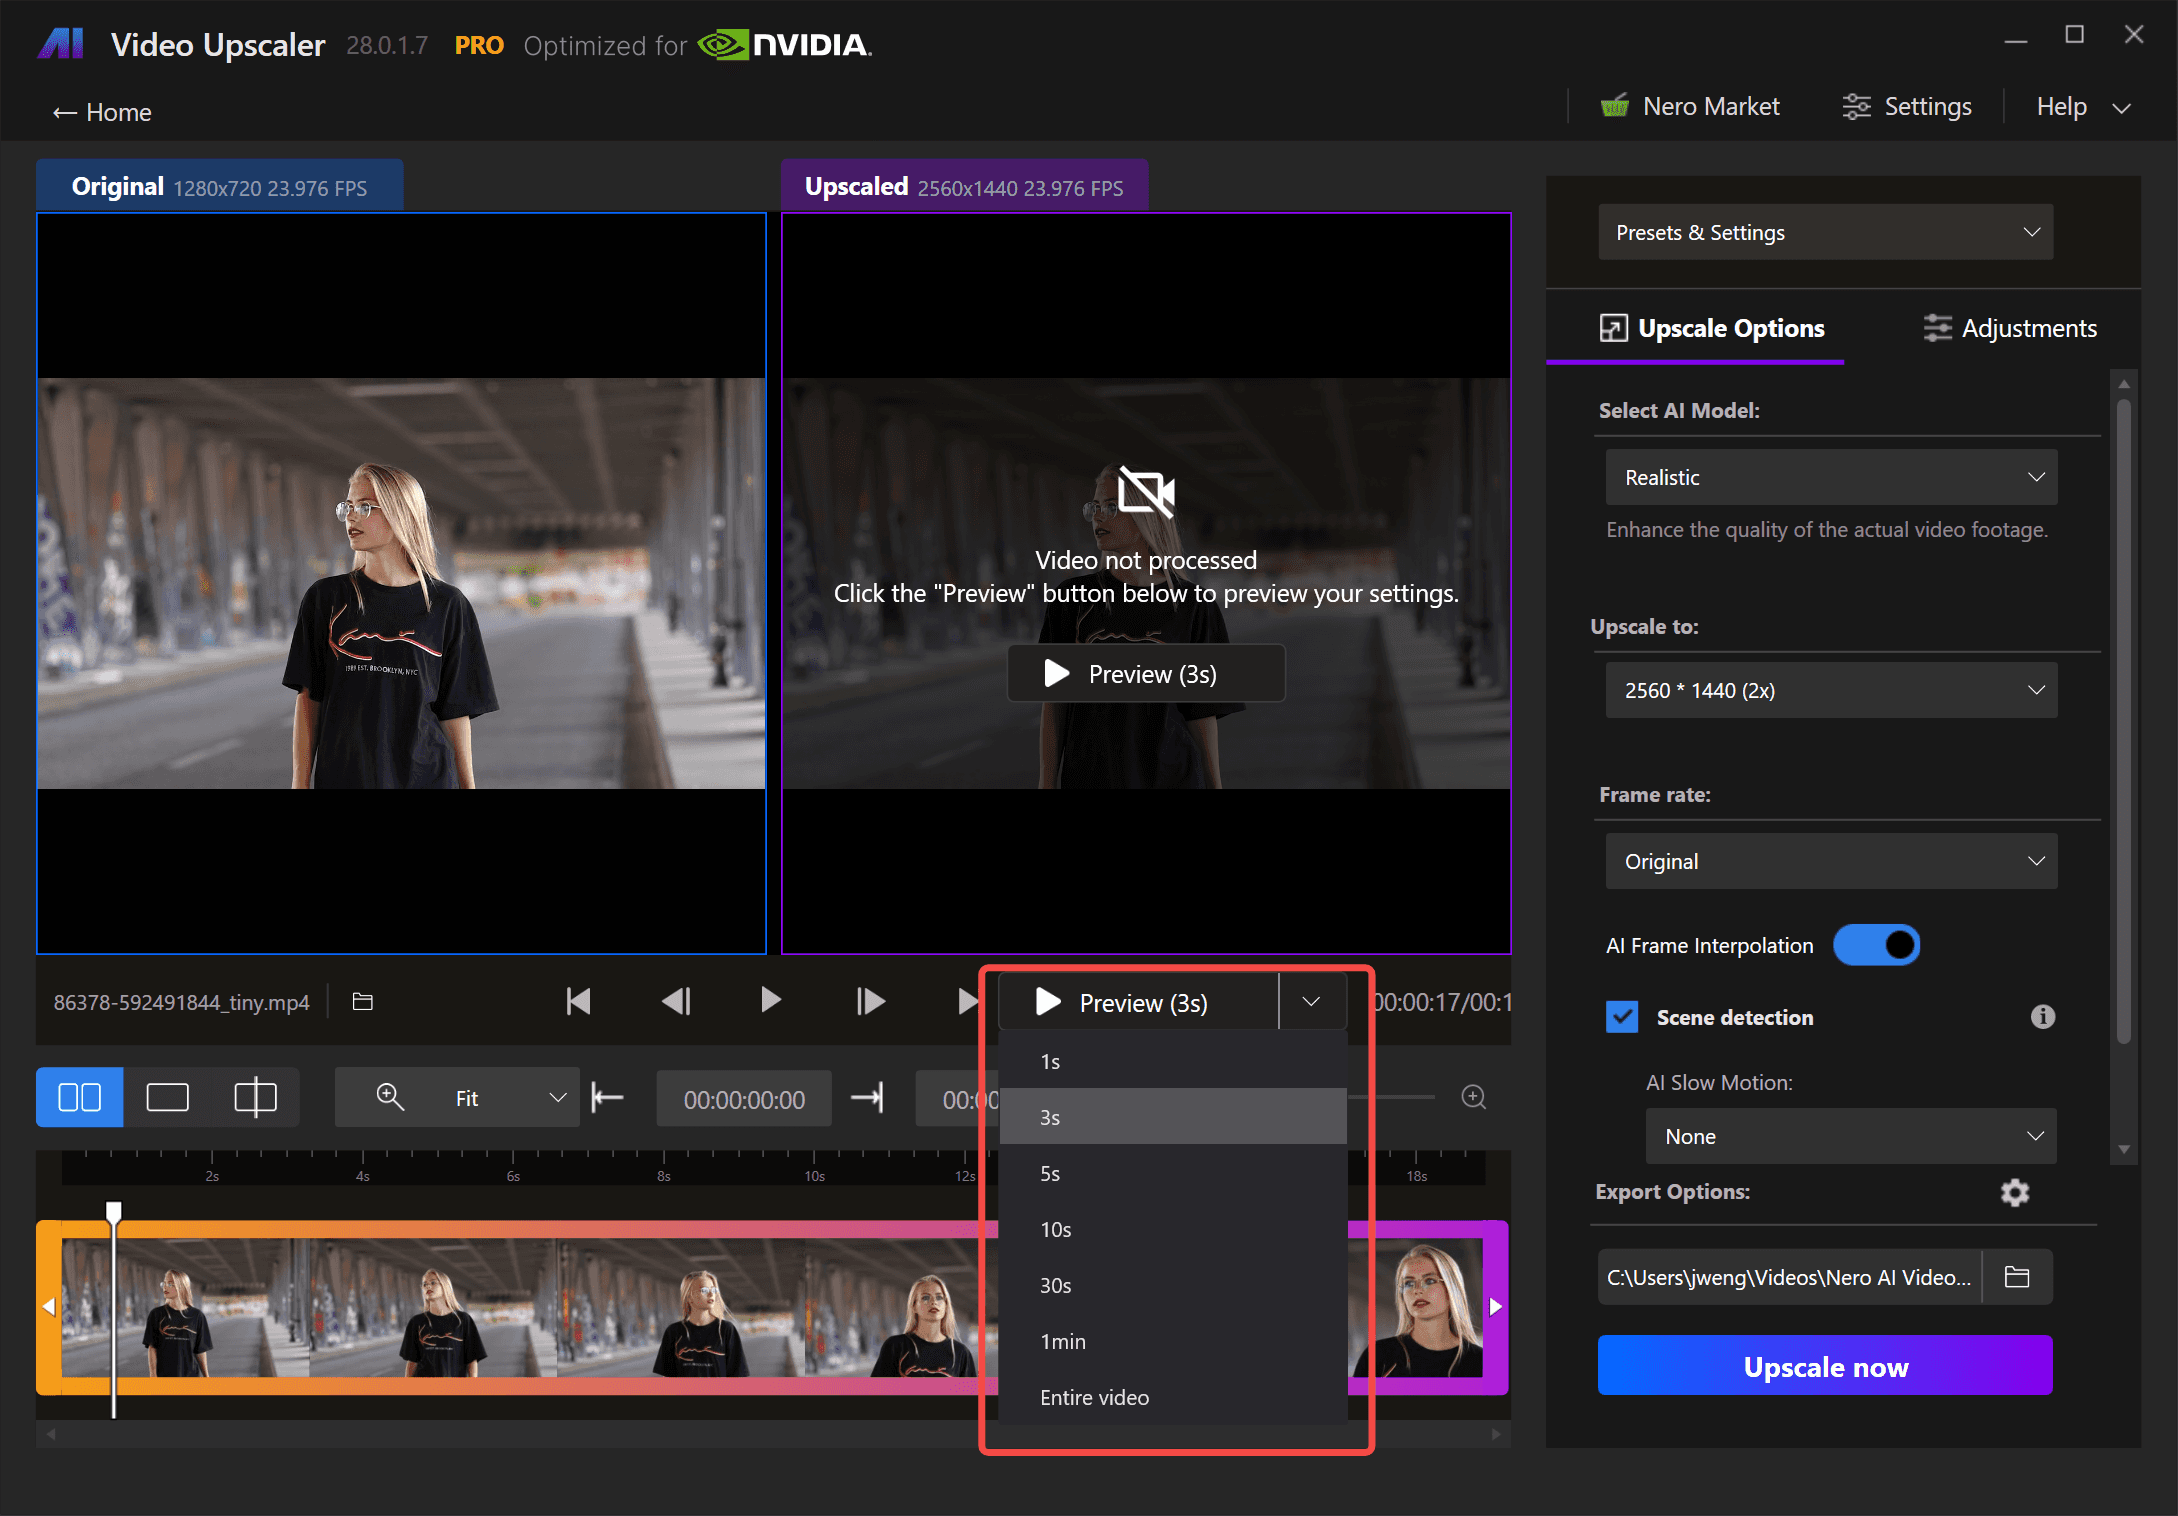Uncheck Scene detection checkbox
Image resolution: width=2178 pixels, height=1516 pixels.
pyautogui.click(x=1622, y=1017)
